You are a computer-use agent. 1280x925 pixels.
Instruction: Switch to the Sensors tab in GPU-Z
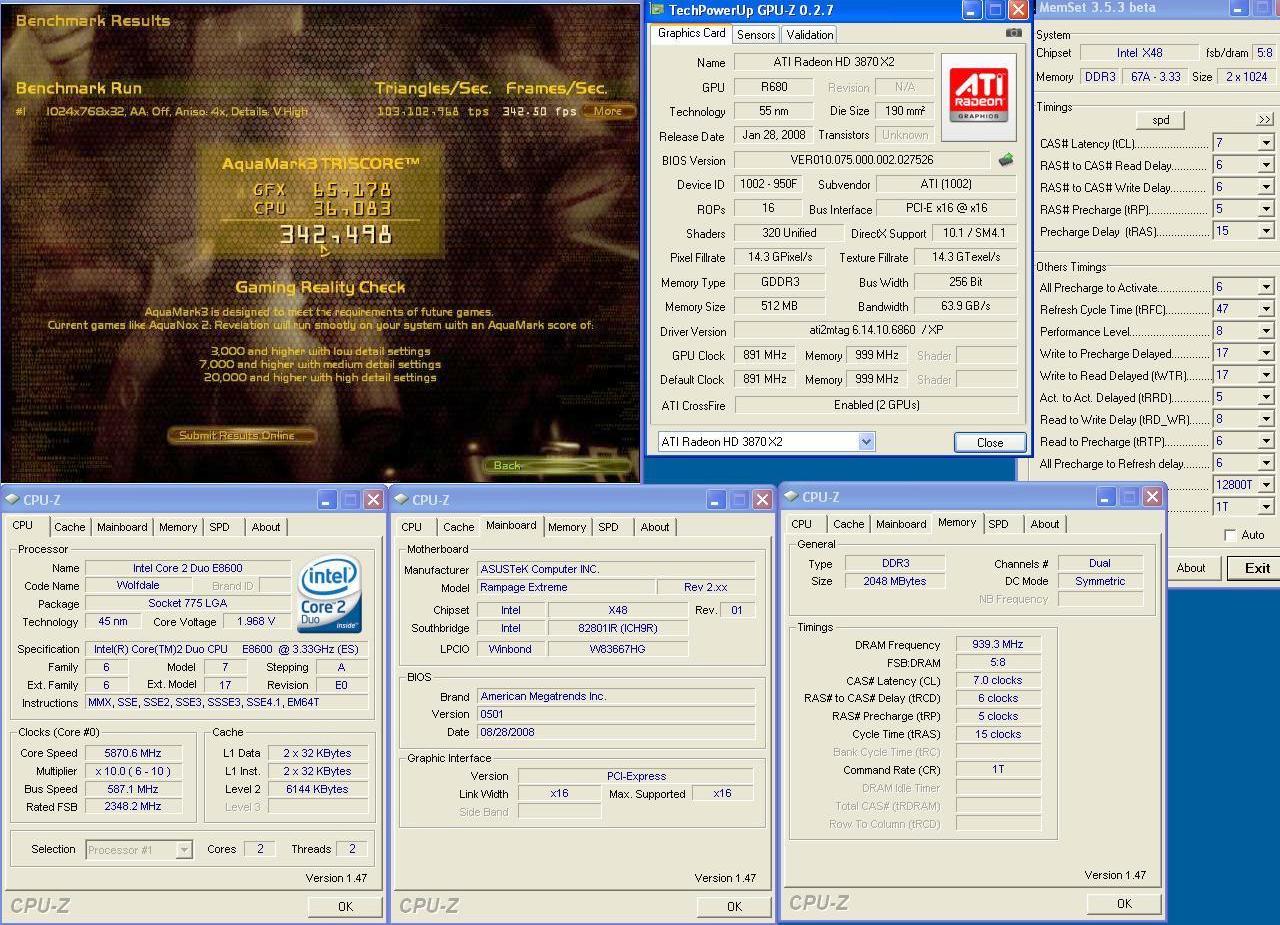point(756,34)
